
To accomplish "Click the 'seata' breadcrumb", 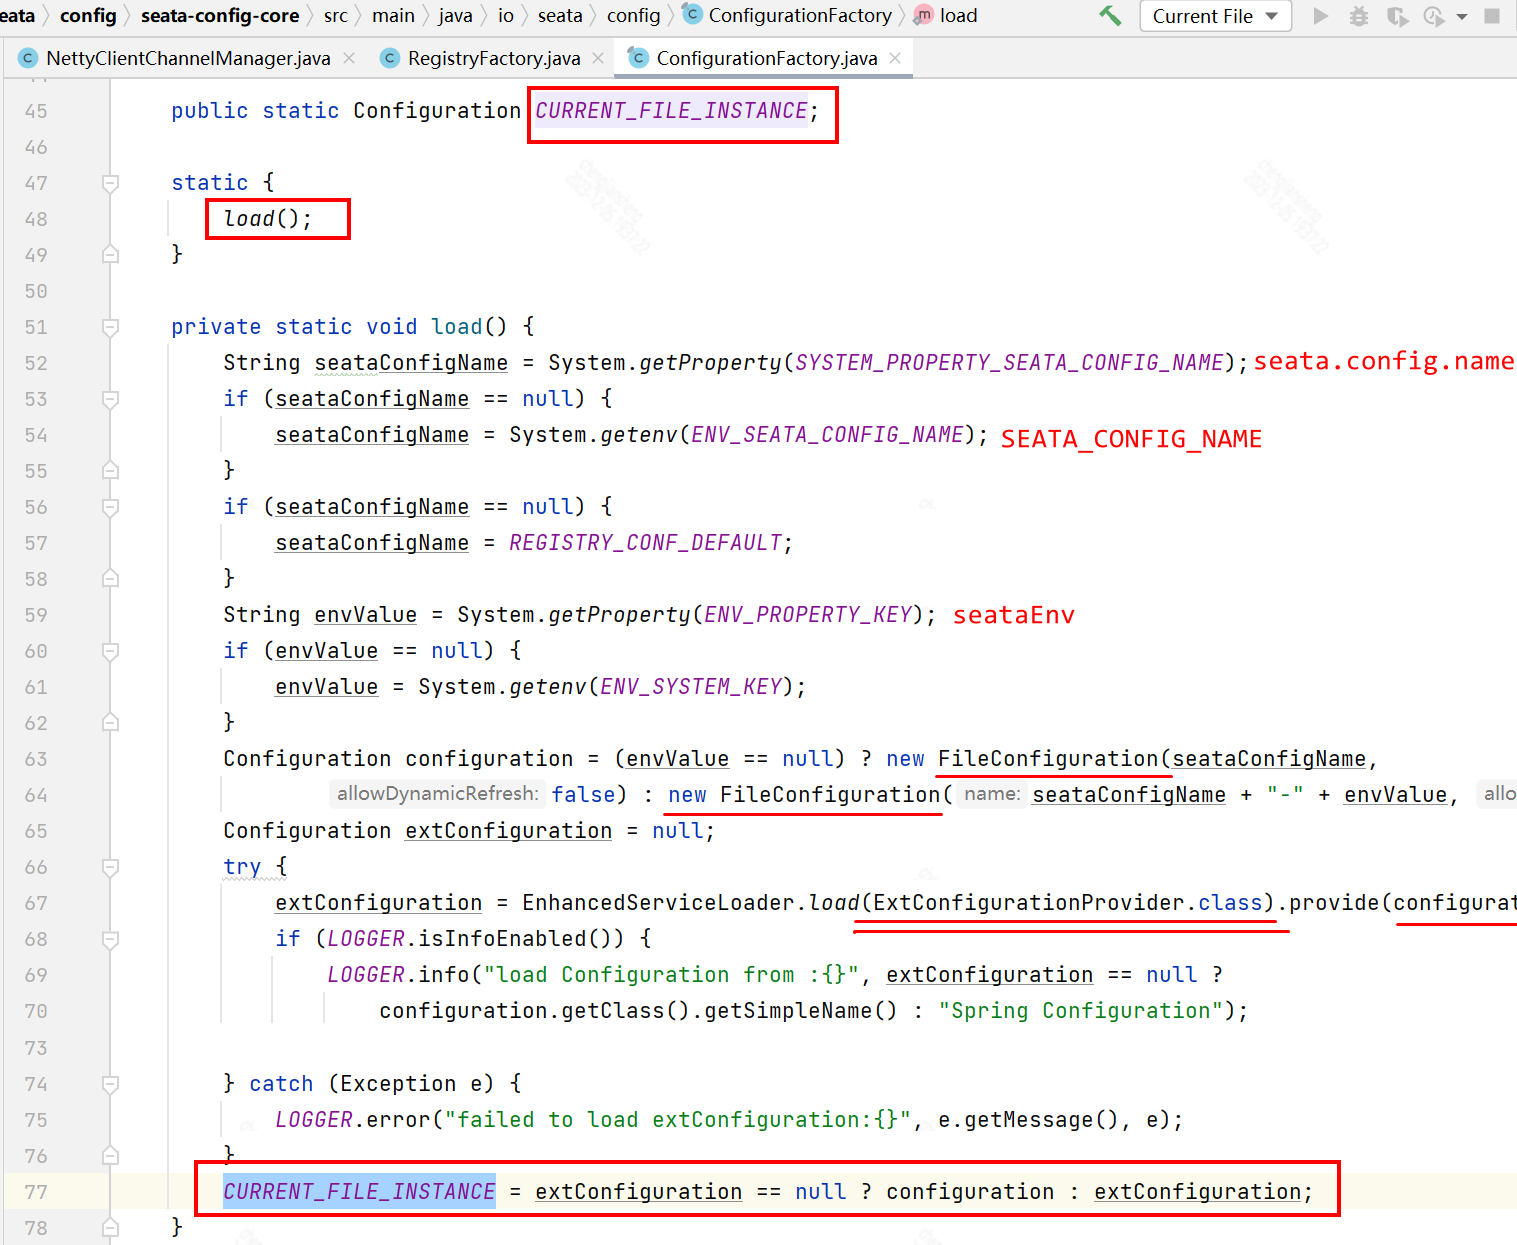I will [560, 15].
